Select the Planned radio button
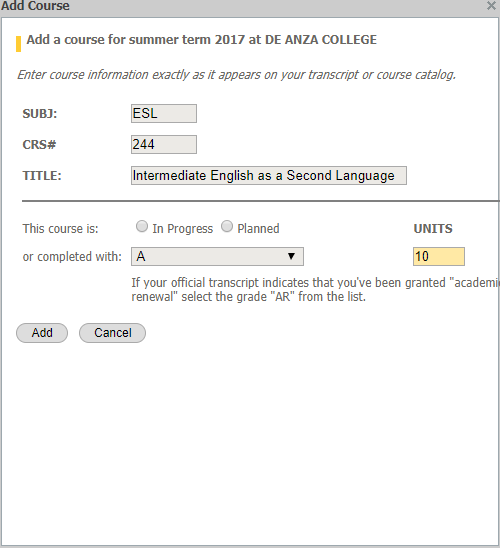This screenshot has width=500, height=548. pos(227,226)
